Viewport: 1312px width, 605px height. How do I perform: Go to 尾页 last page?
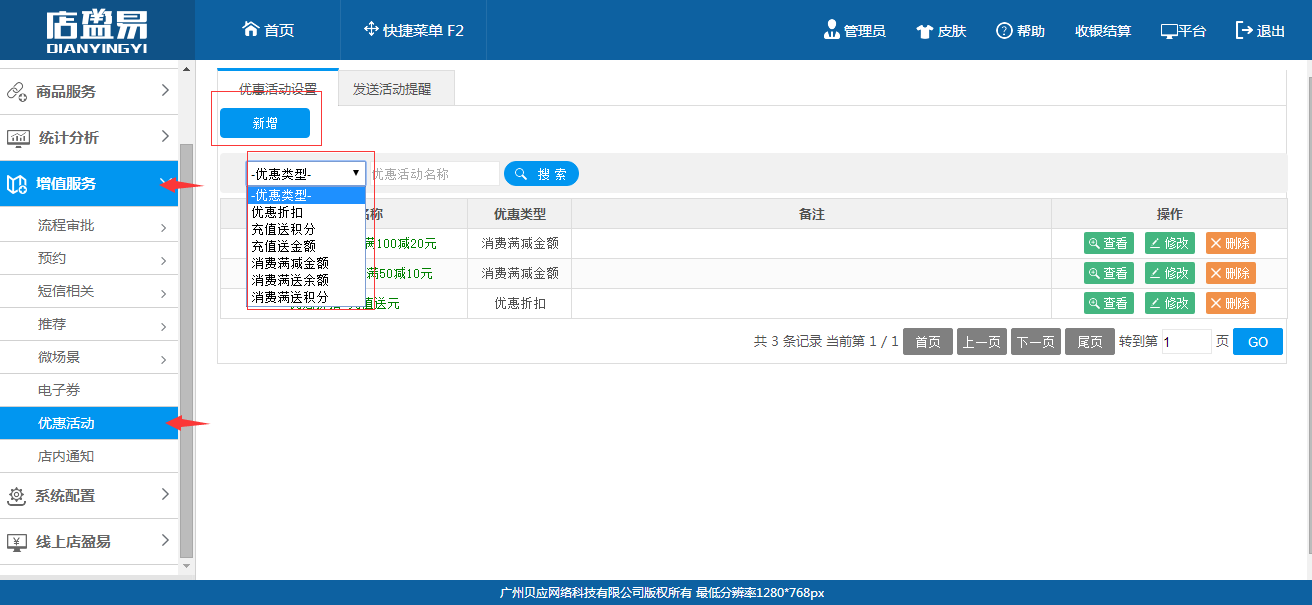click(x=1090, y=342)
